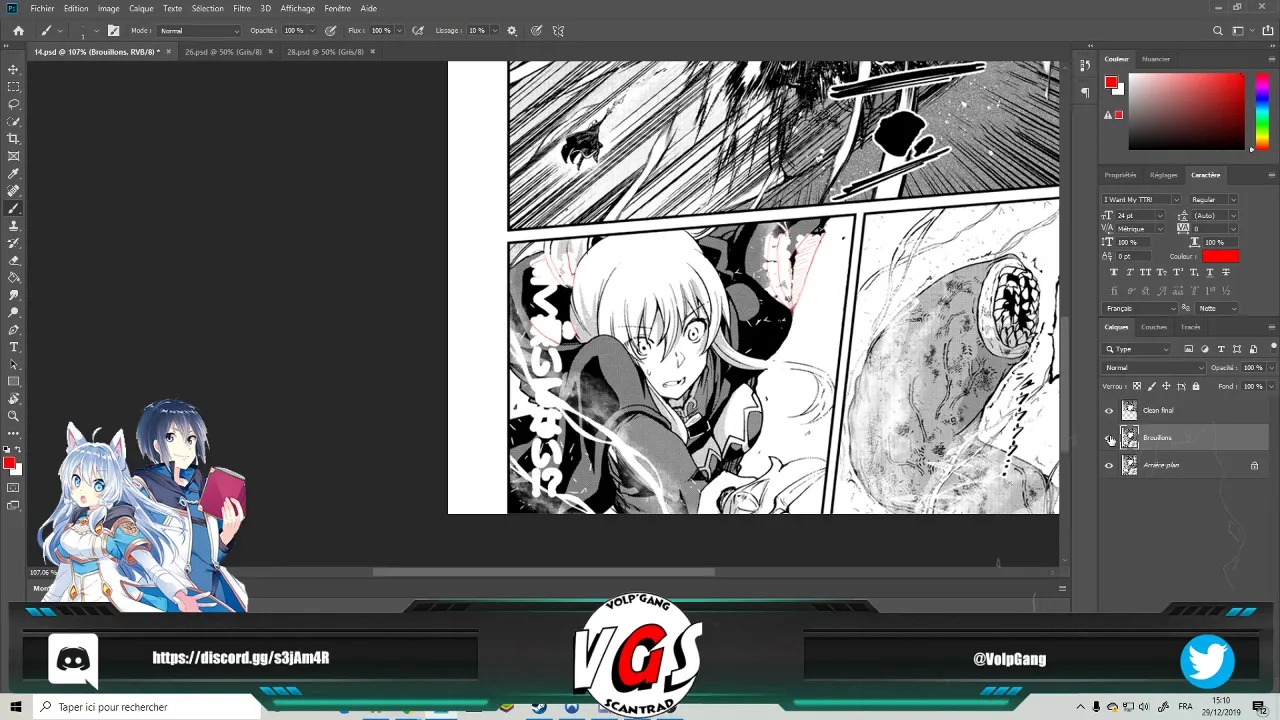
Task: Click the foreground color swatch in Couleur panel
Action: 1110,83
